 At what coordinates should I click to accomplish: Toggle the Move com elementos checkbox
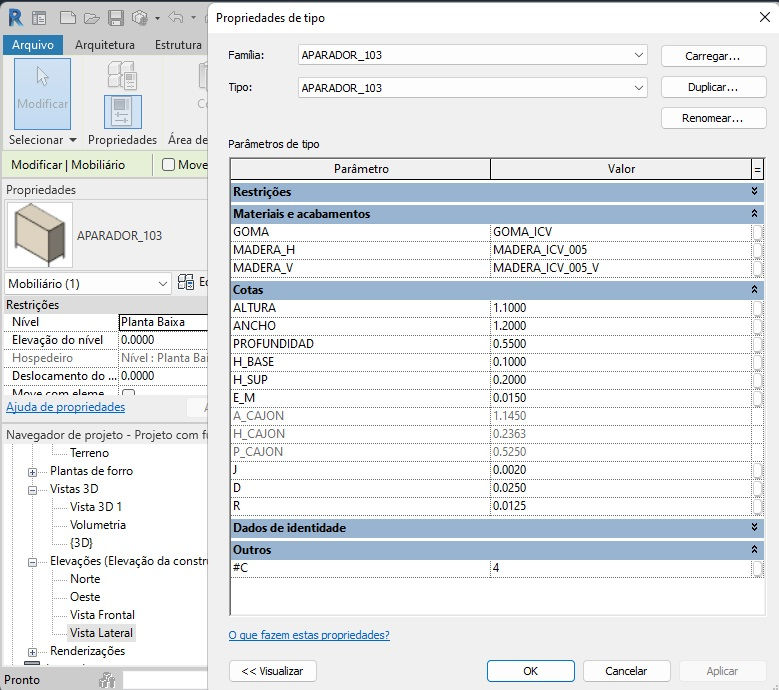coord(129,393)
